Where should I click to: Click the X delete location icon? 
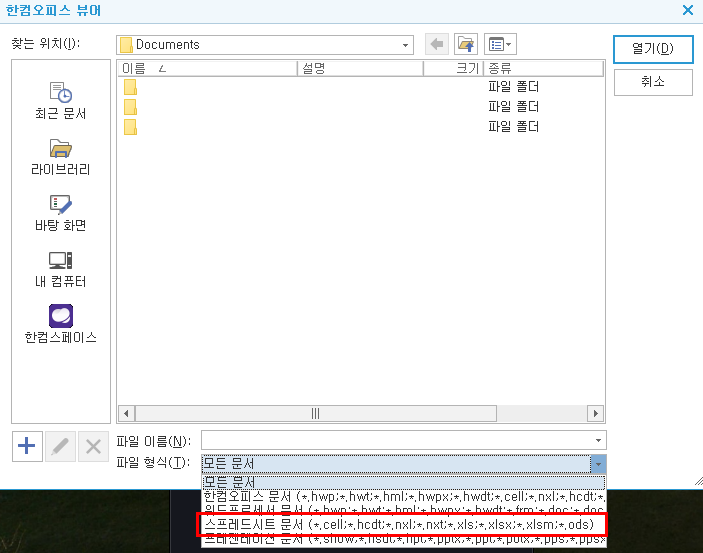tap(93, 446)
